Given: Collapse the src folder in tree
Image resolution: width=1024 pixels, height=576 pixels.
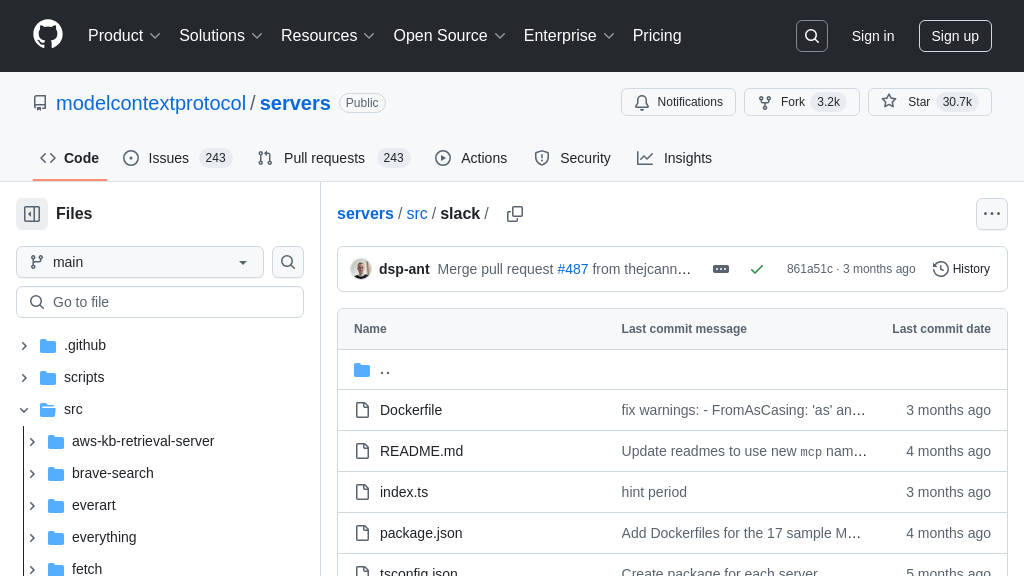Looking at the screenshot, I should click(x=24, y=410).
